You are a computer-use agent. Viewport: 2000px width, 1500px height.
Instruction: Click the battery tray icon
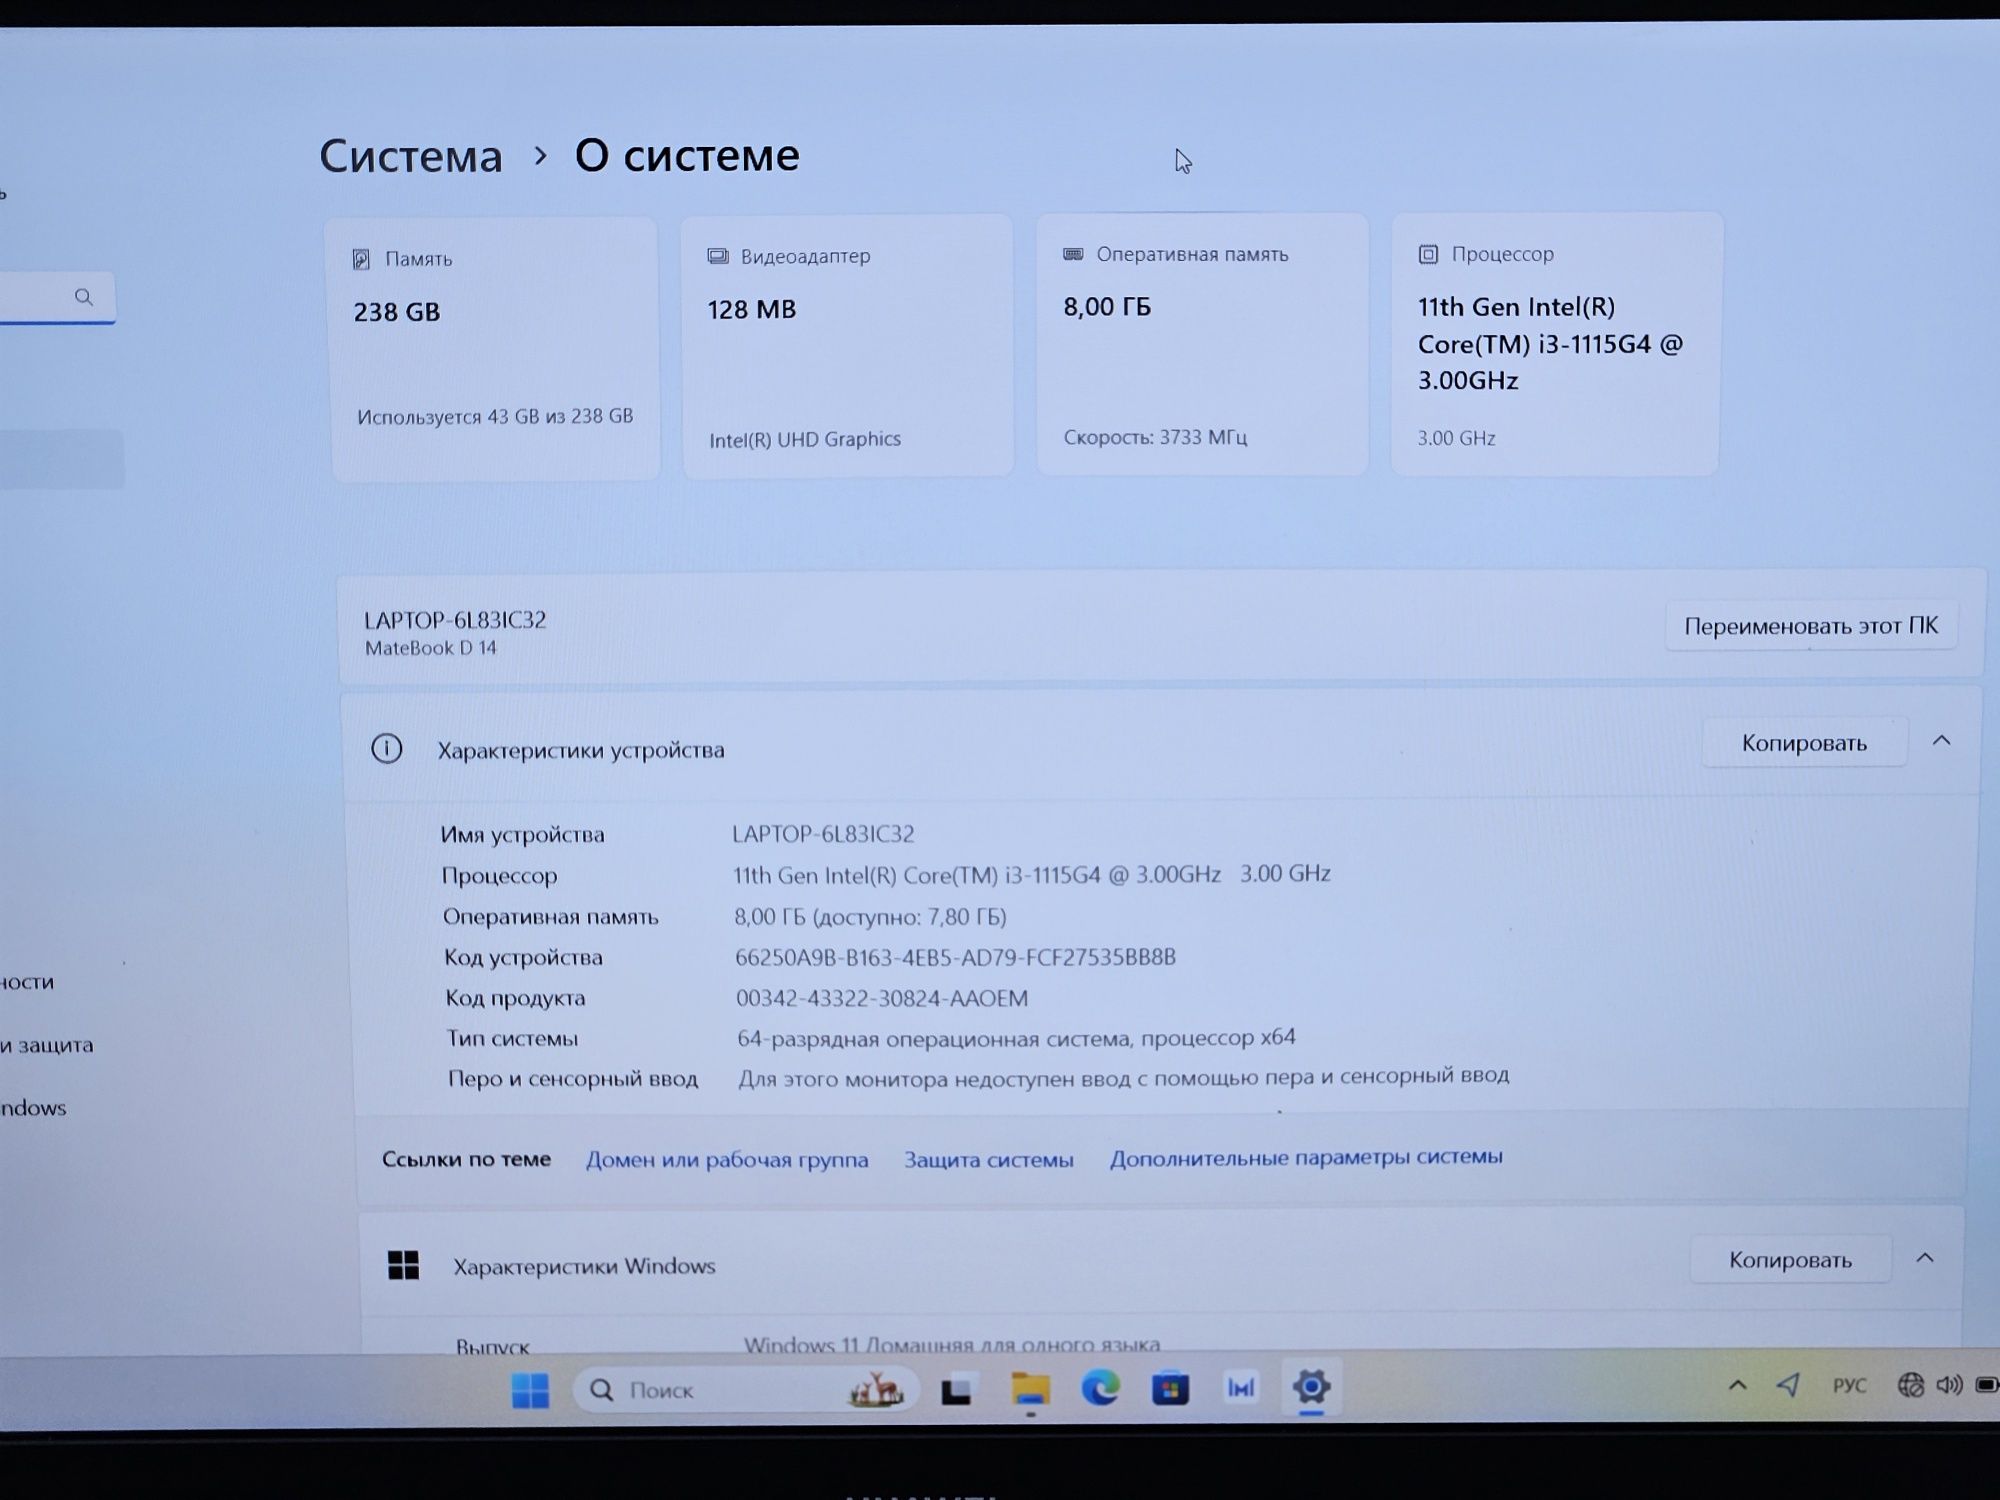click(1987, 1385)
